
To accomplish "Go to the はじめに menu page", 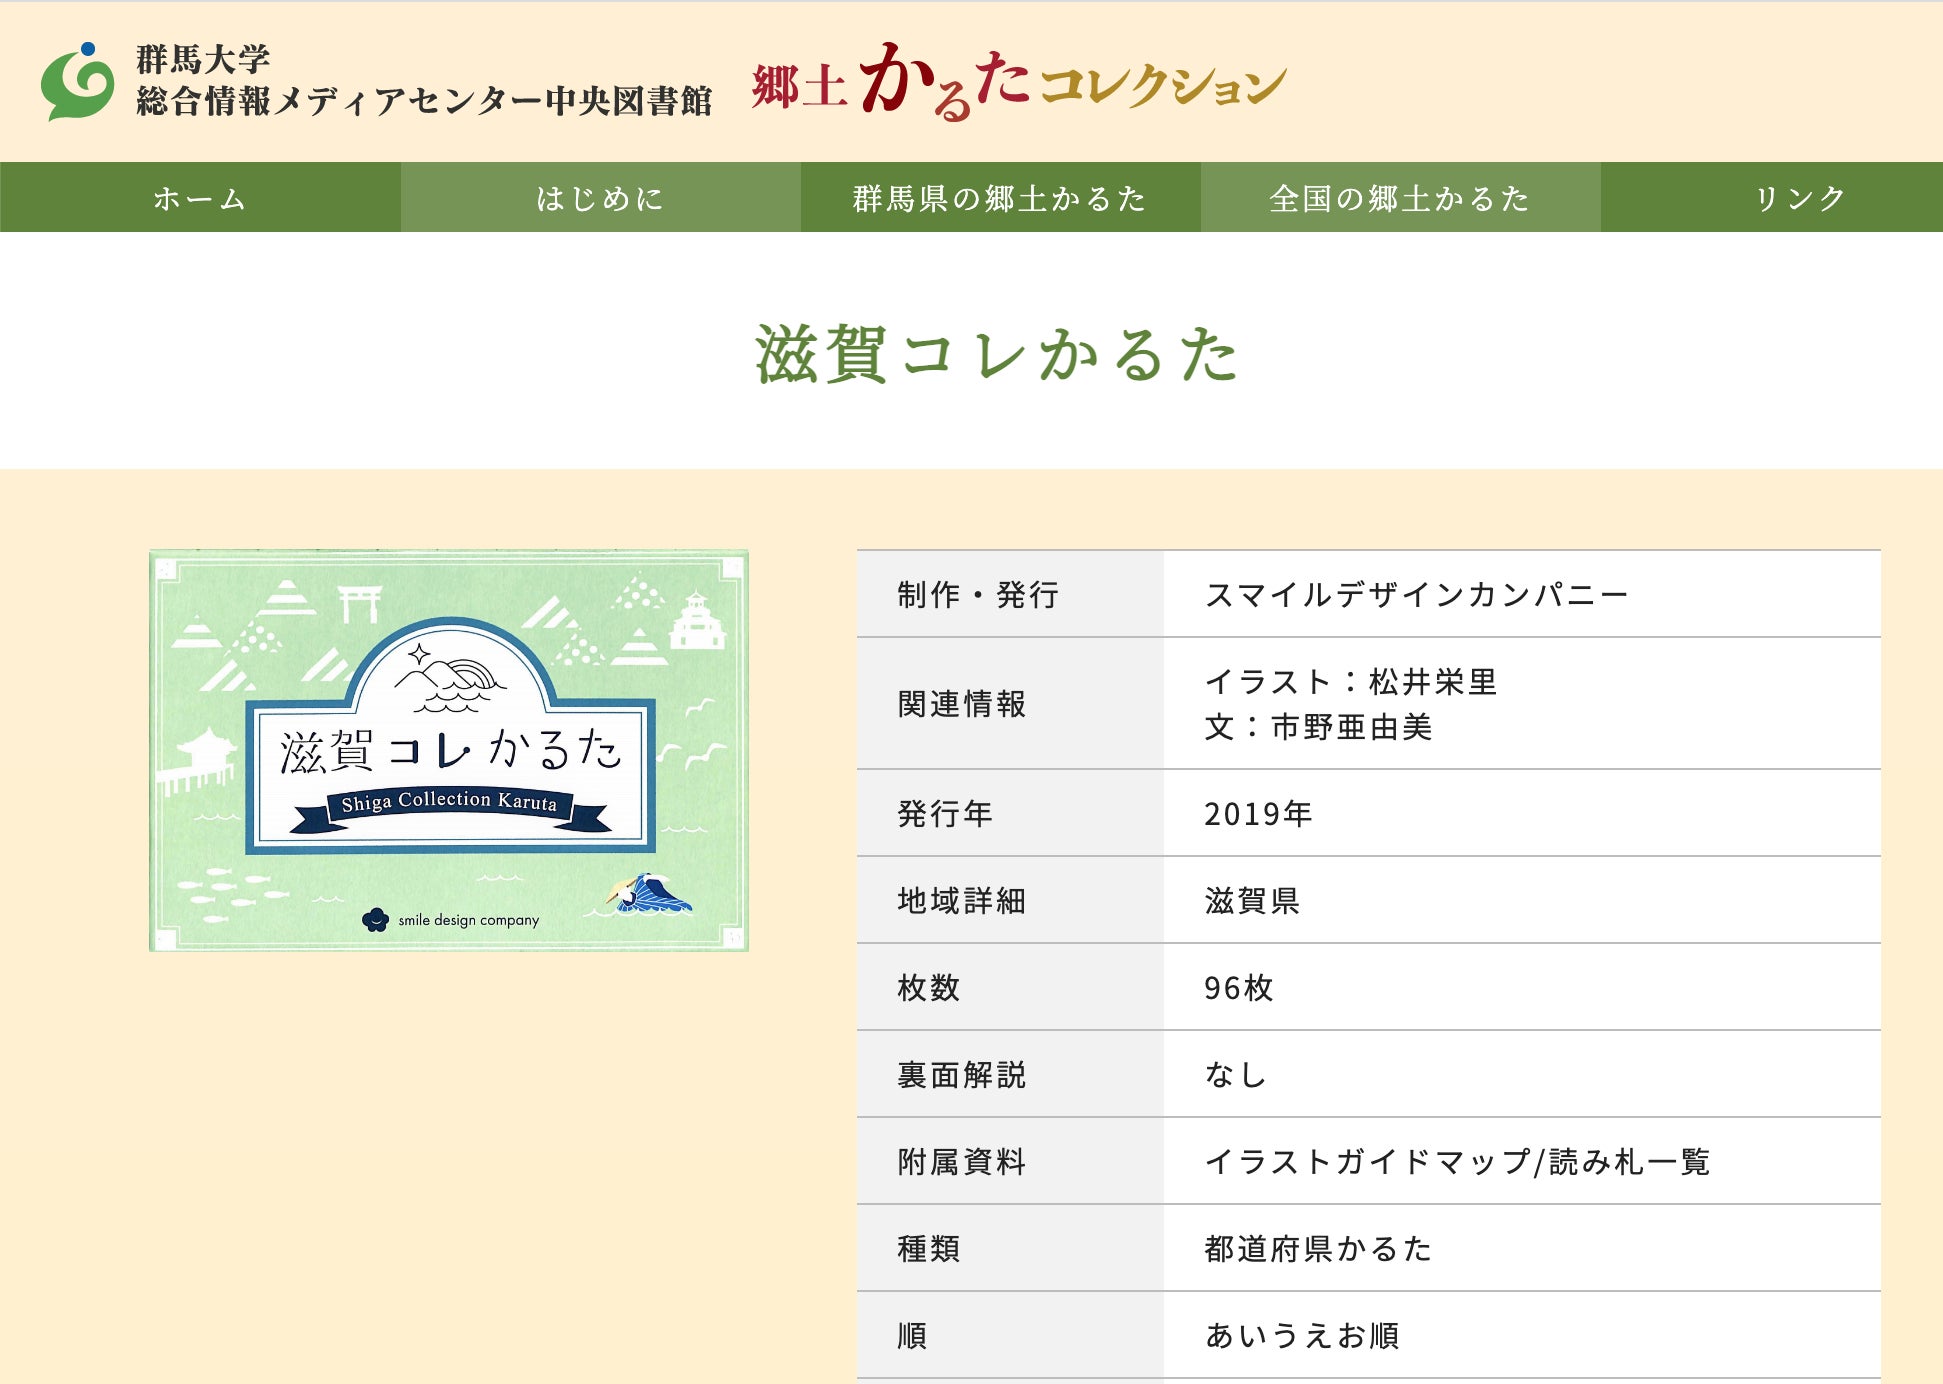I will [600, 198].
